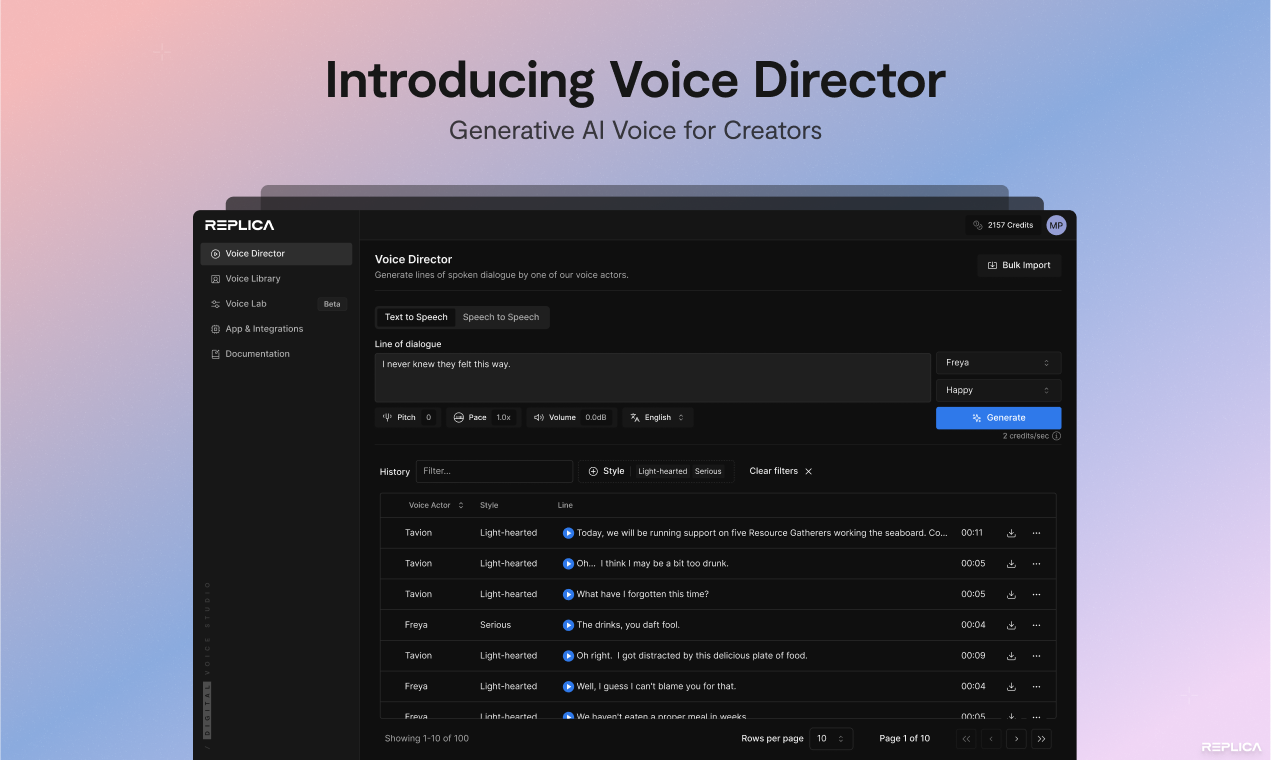Click the "Page 1 of 10" indicator
Image resolution: width=1271 pixels, height=760 pixels.
[x=904, y=739]
